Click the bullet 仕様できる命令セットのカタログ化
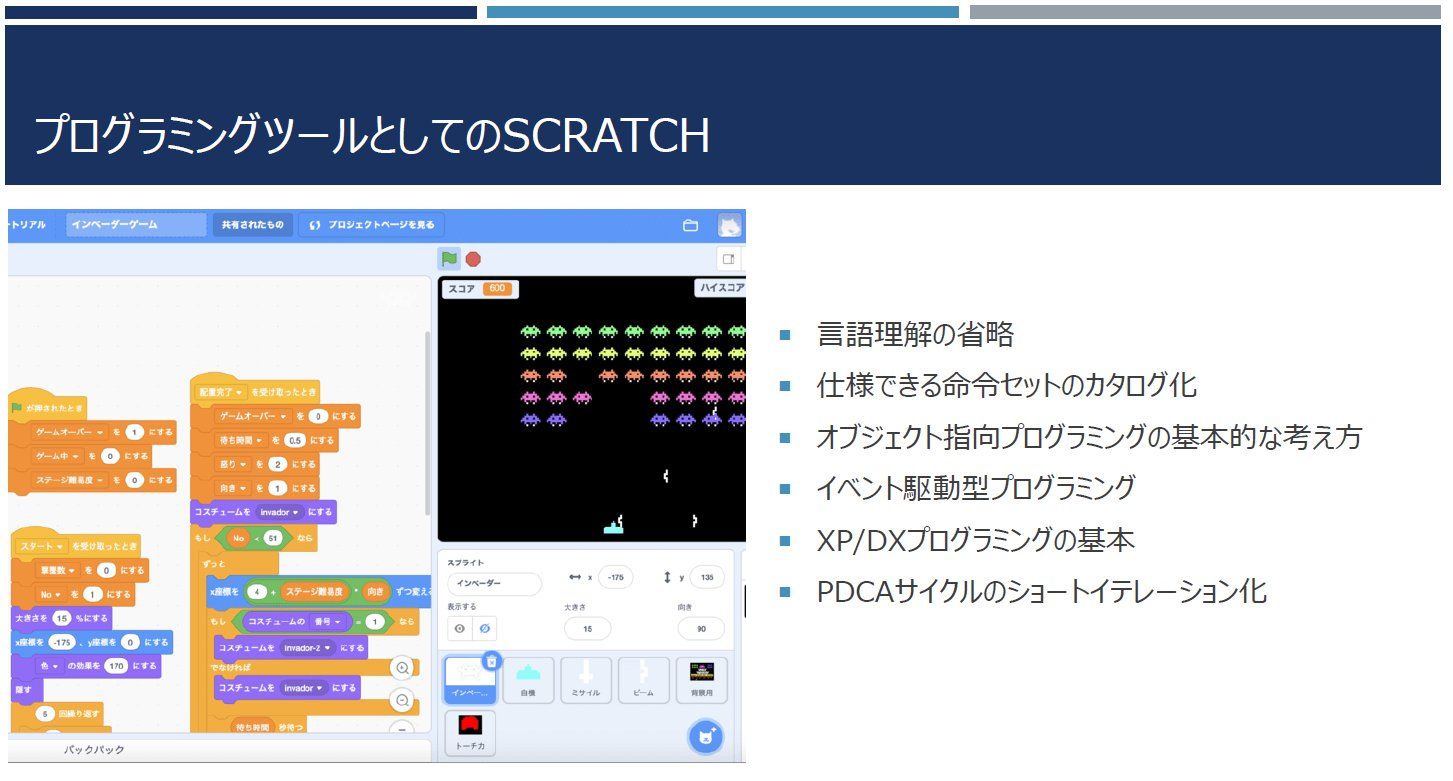 click(1006, 385)
